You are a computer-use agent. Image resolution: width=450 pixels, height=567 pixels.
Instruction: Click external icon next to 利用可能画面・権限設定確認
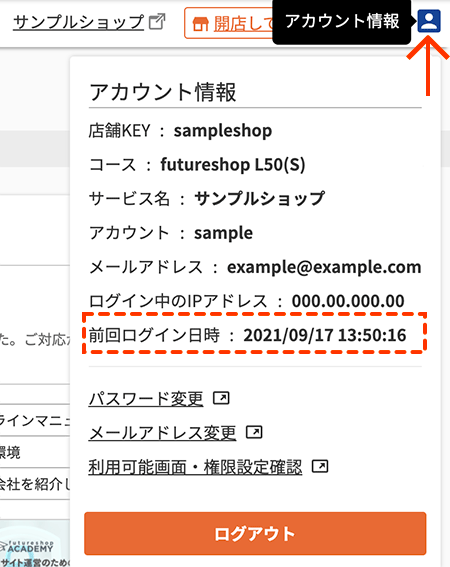[x=320, y=466]
